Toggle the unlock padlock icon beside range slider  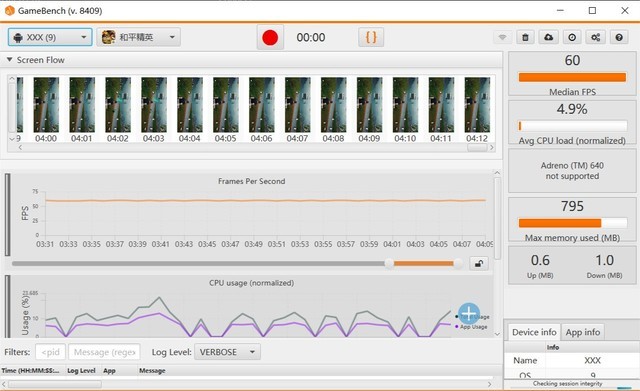pyautogui.click(x=479, y=264)
